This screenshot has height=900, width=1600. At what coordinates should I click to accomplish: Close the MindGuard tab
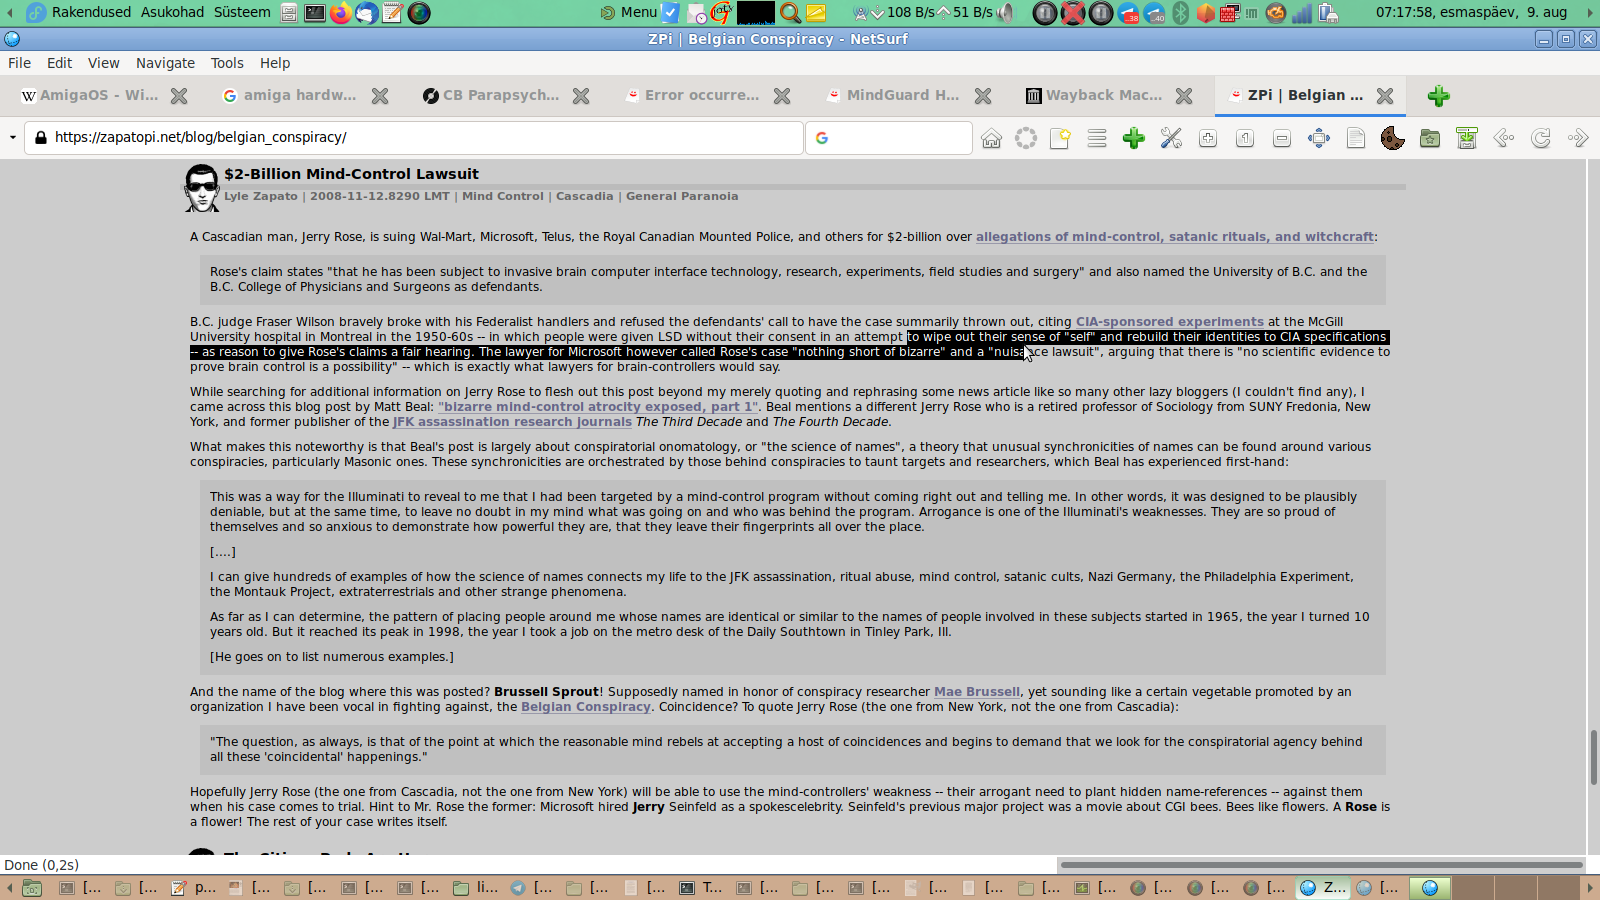983,96
